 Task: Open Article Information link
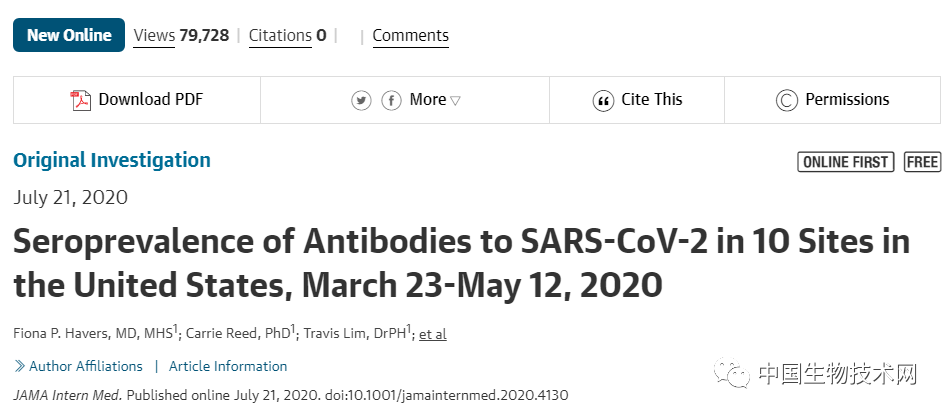tap(228, 366)
